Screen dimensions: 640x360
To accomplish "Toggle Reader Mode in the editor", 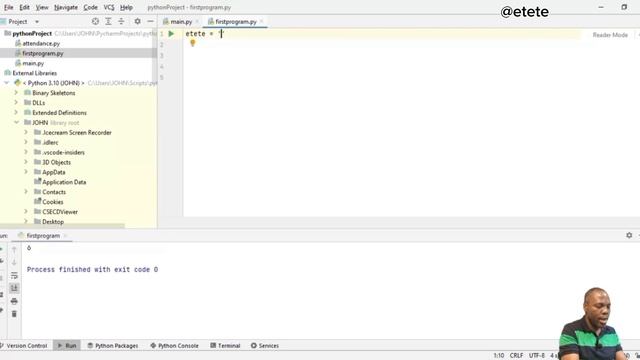I will point(610,35).
